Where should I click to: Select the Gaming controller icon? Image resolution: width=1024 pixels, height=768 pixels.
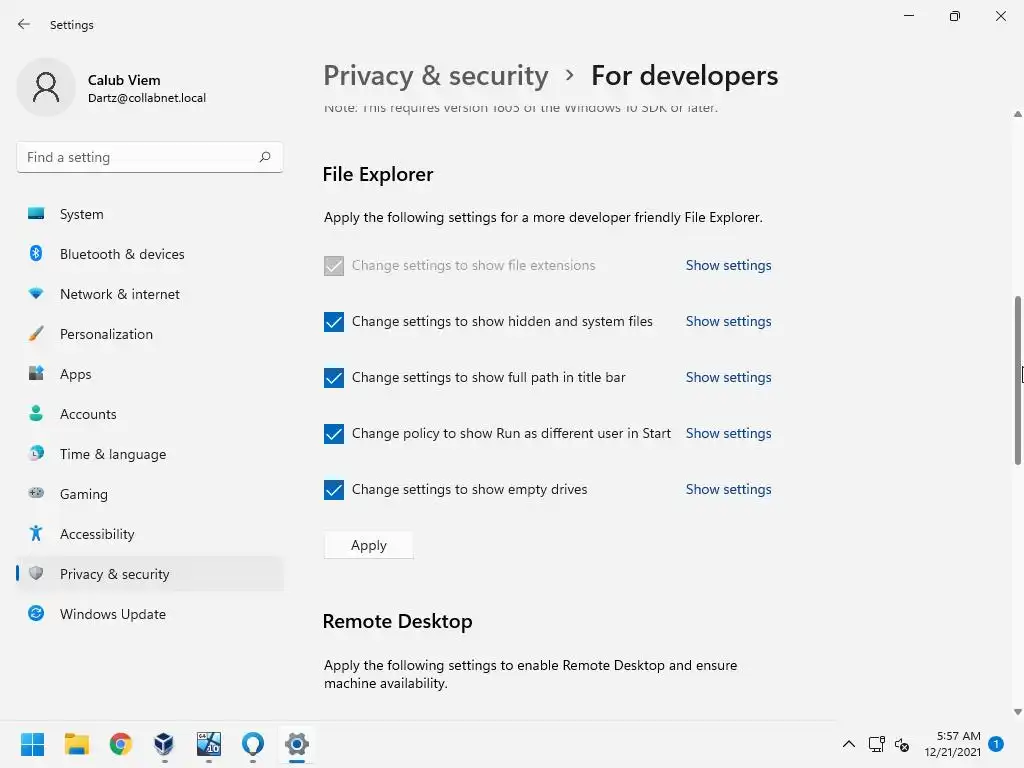tap(36, 494)
